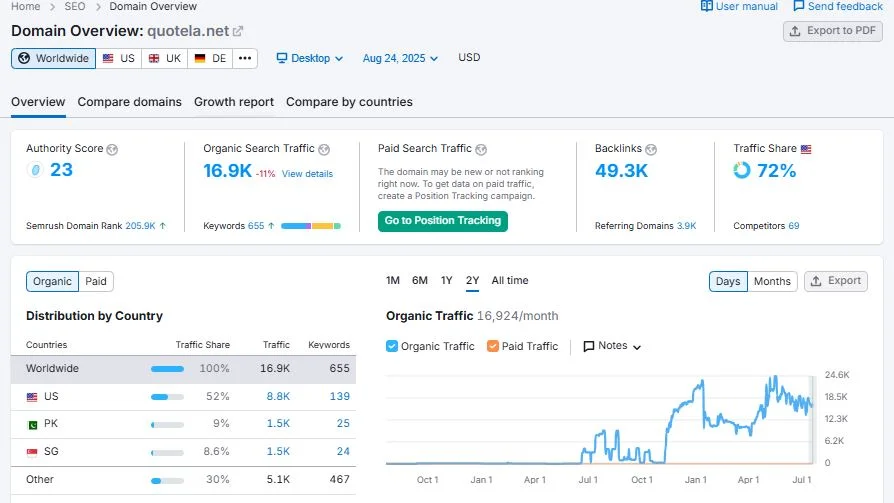The image size is (894, 503).
Task: Click the external link icon beside quotela.net
Action: [x=238, y=31]
